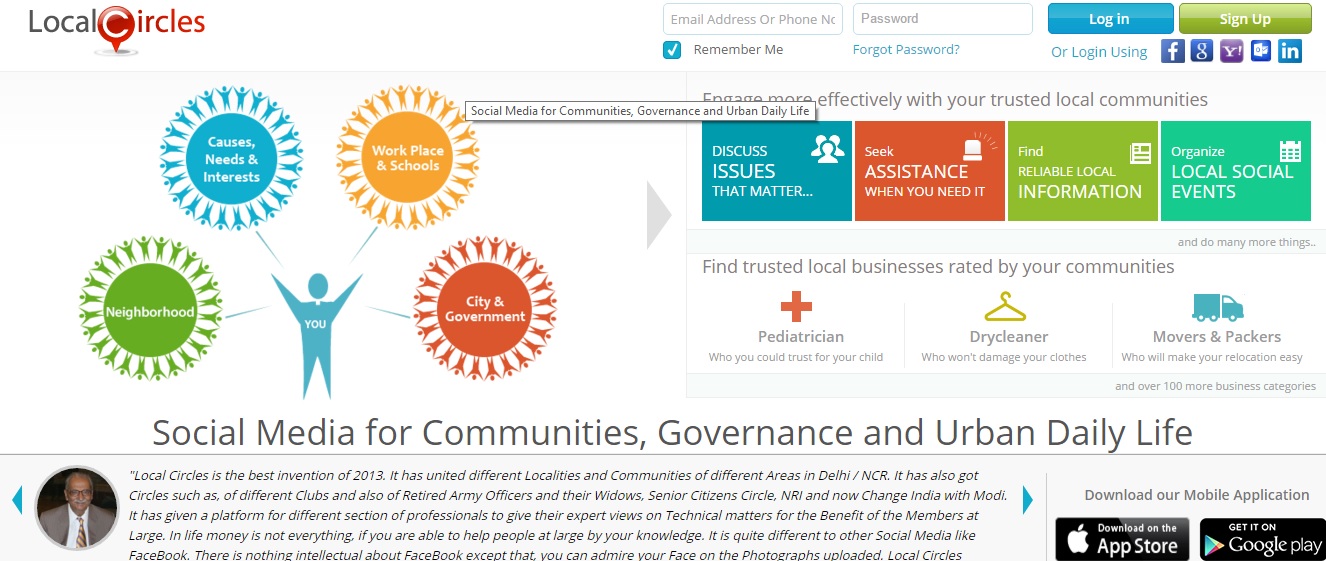Open the Pediatrician category label
The height and width of the screenshot is (561, 1326).
tap(801, 337)
